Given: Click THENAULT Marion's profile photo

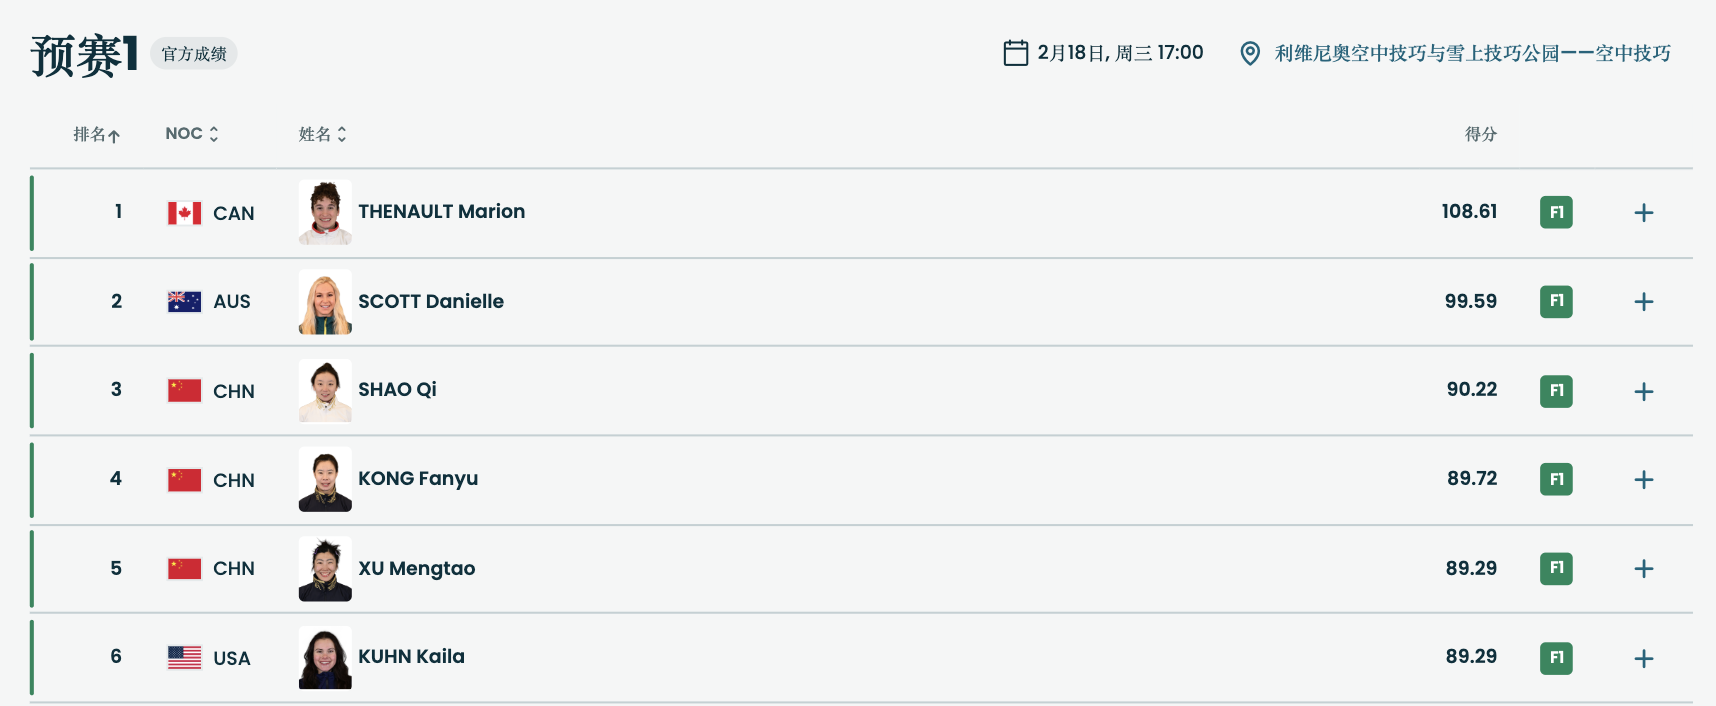Looking at the screenshot, I should tap(325, 212).
